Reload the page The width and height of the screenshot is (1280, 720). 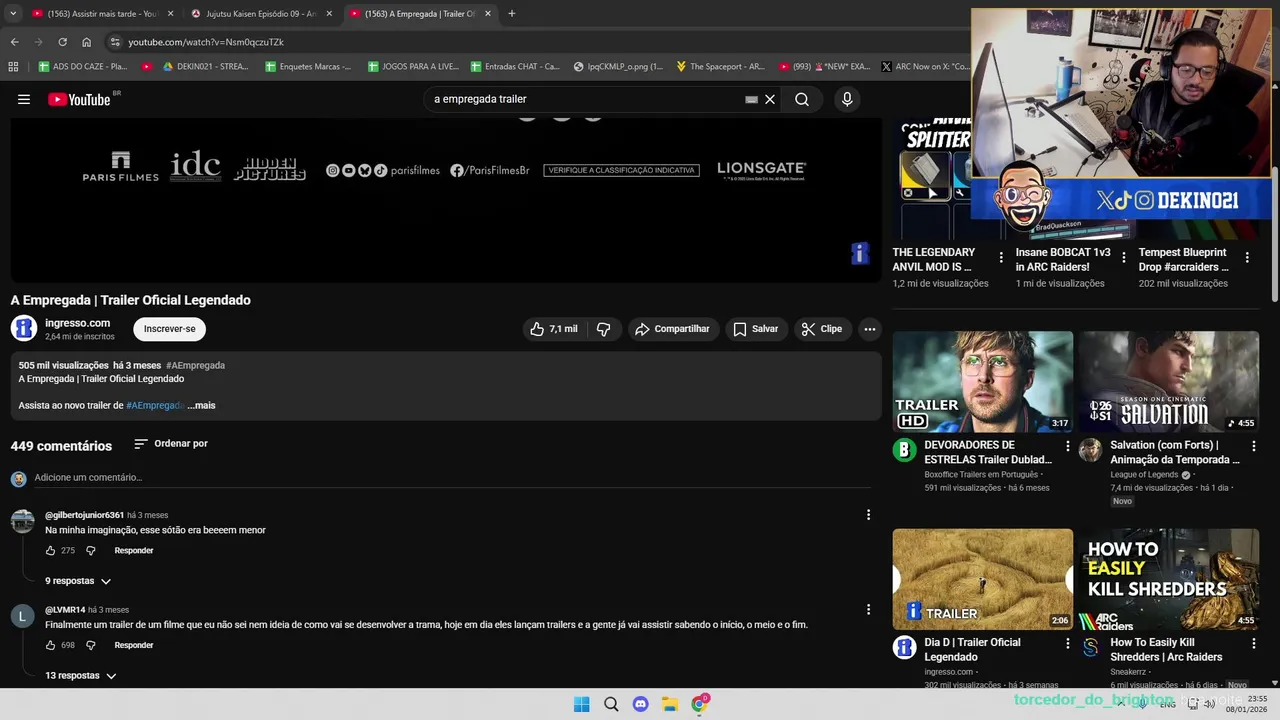[x=62, y=42]
